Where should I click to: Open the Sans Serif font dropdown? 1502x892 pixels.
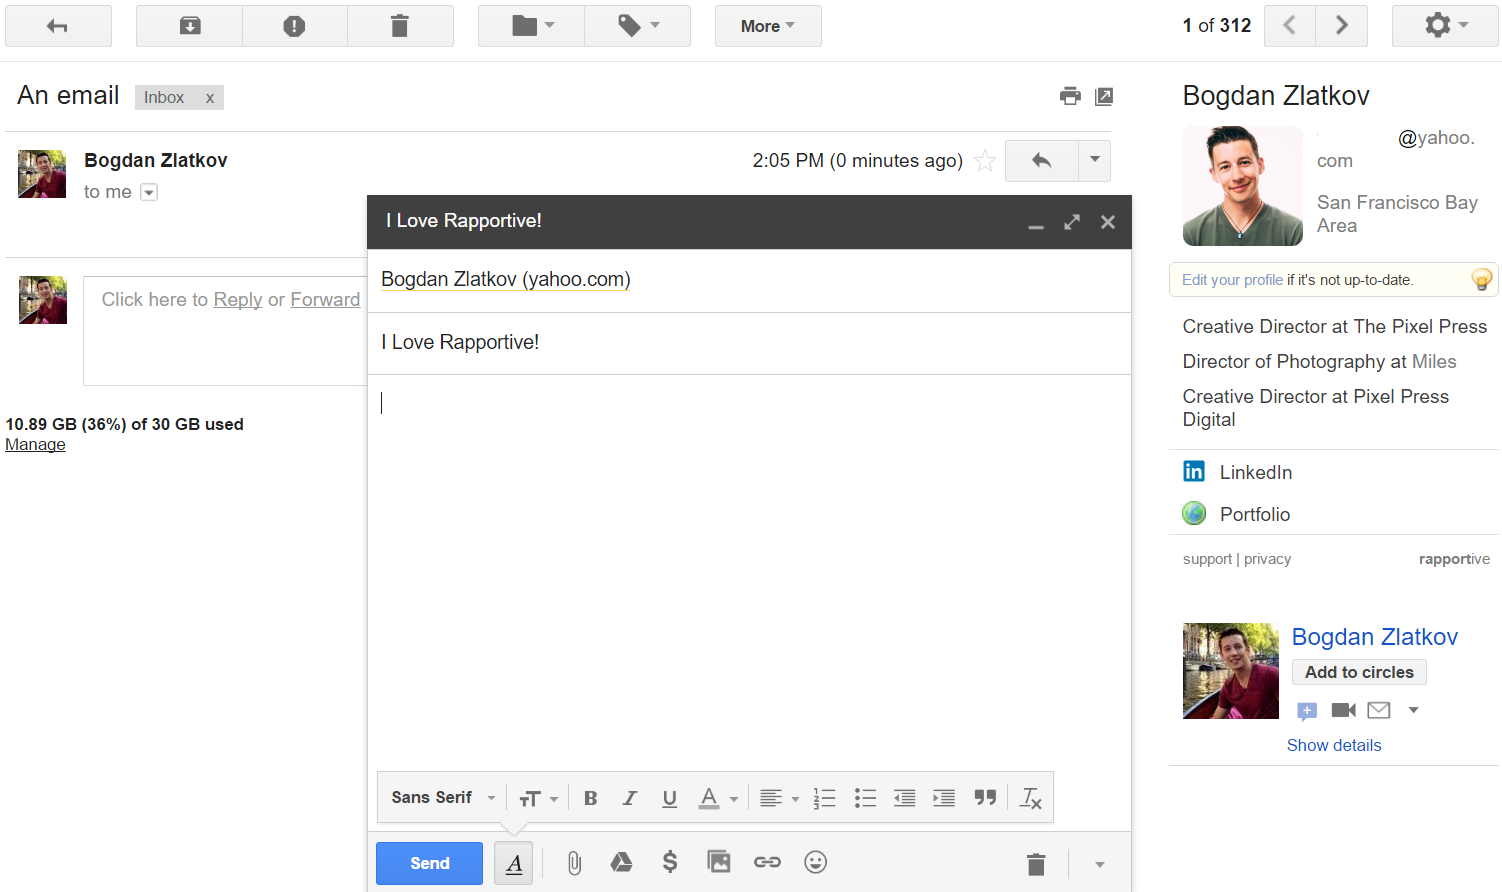[x=443, y=798]
